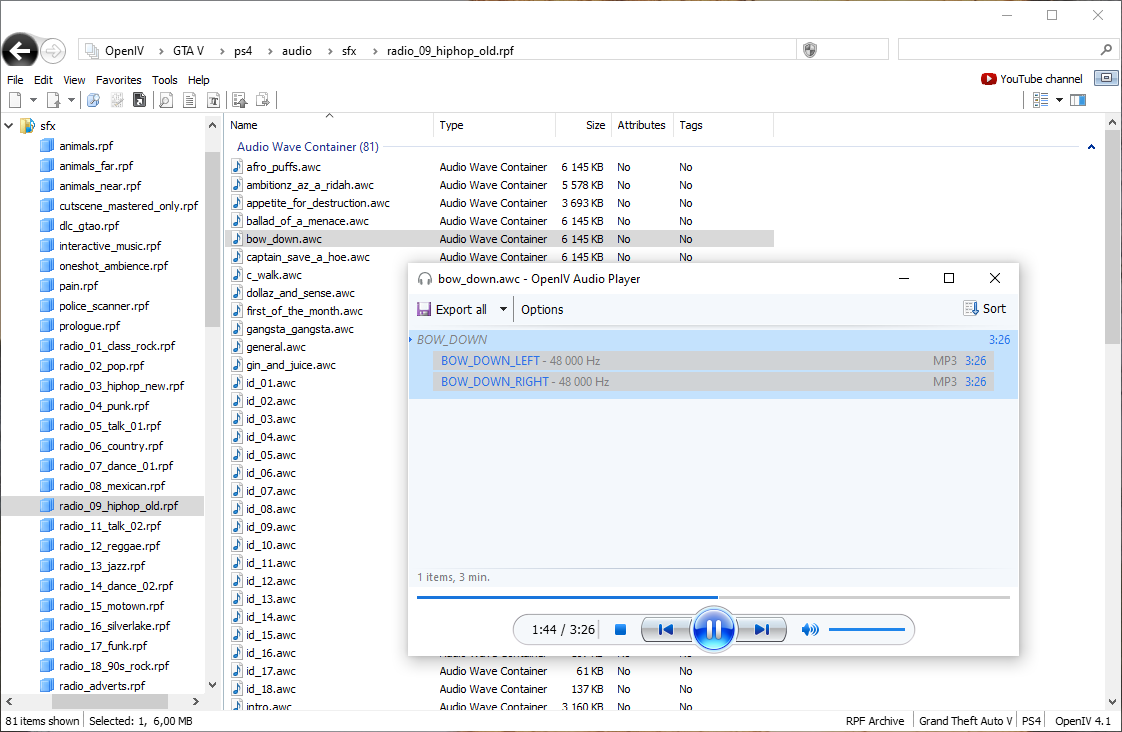Image resolution: width=1122 pixels, height=732 pixels.
Task: Navigate to the ps4 breadcrumb
Action: pyautogui.click(x=243, y=51)
